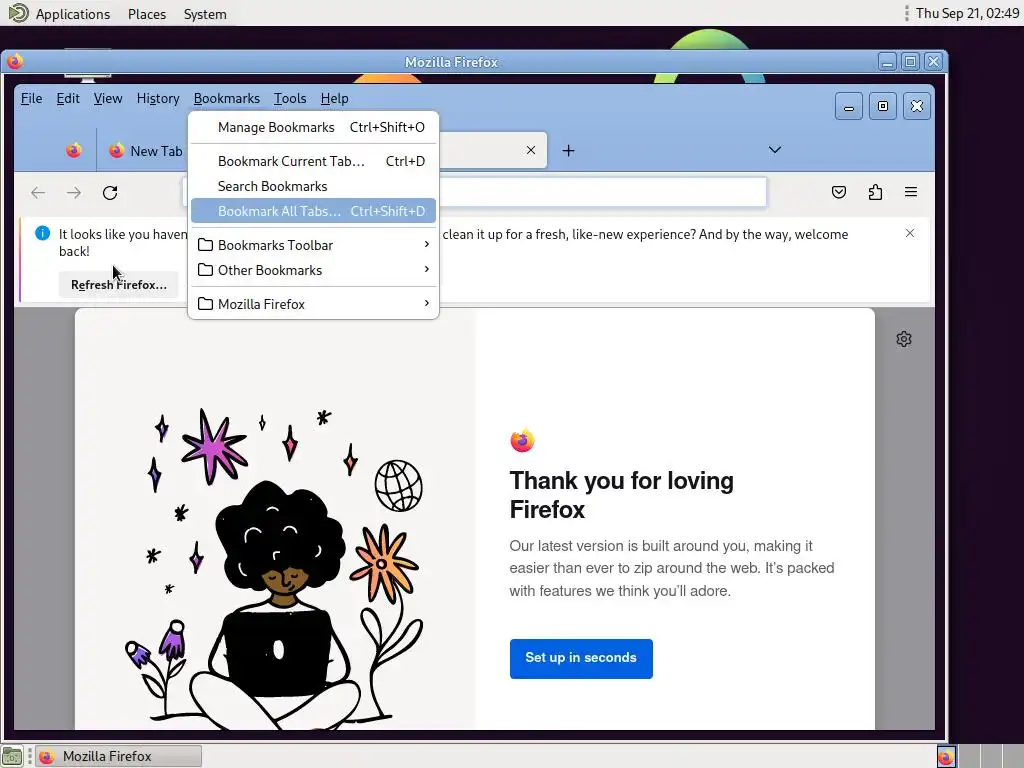The width and height of the screenshot is (1024, 768).
Task: Open the File menu
Action: (x=31, y=99)
